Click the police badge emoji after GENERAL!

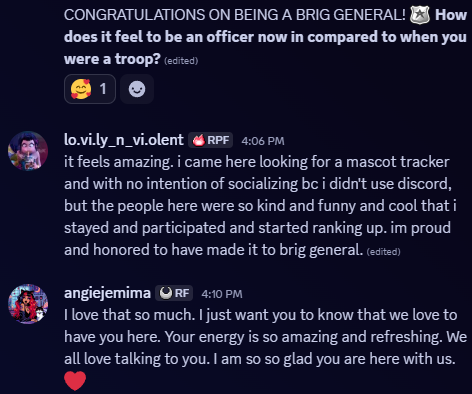pos(419,15)
